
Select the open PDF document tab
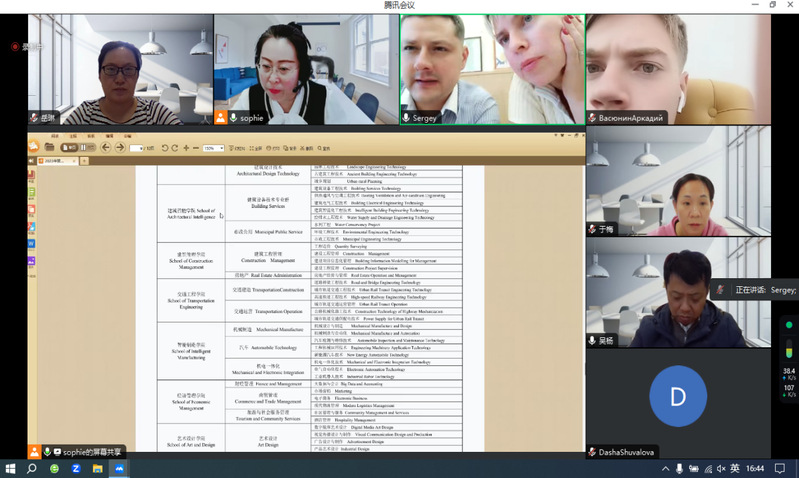pos(55,160)
